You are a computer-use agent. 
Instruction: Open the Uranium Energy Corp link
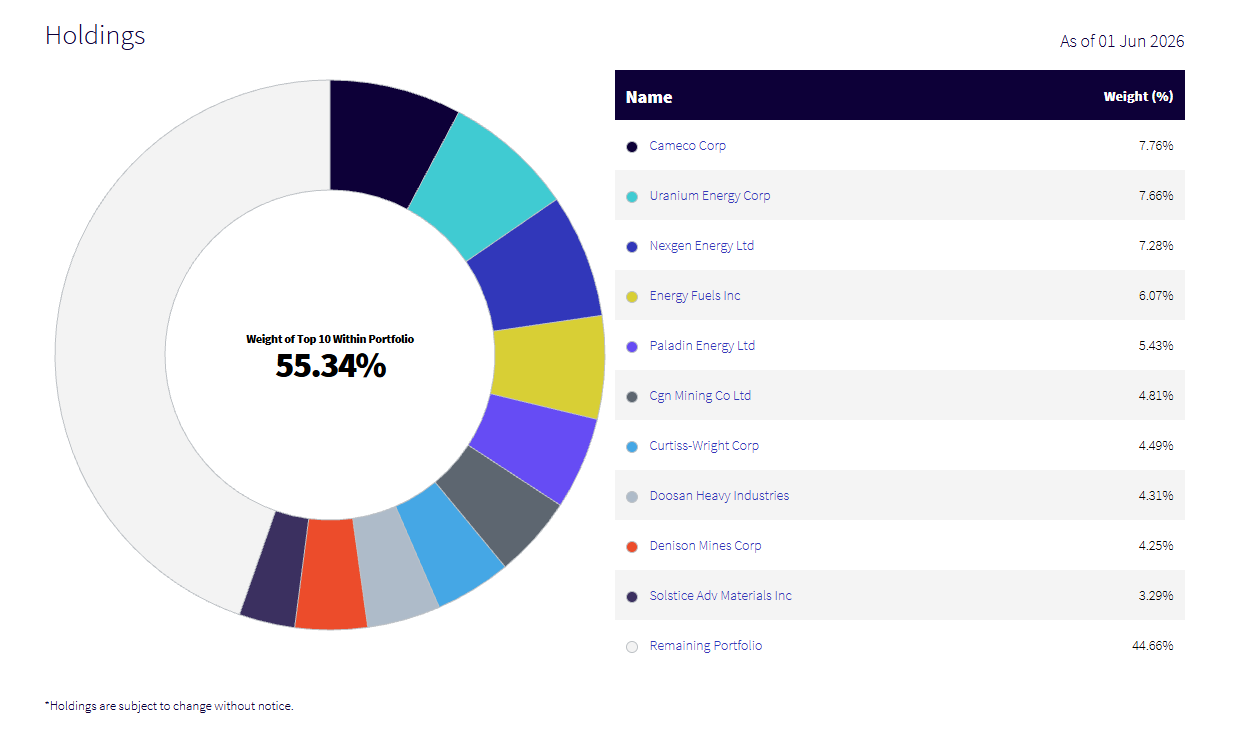point(710,196)
